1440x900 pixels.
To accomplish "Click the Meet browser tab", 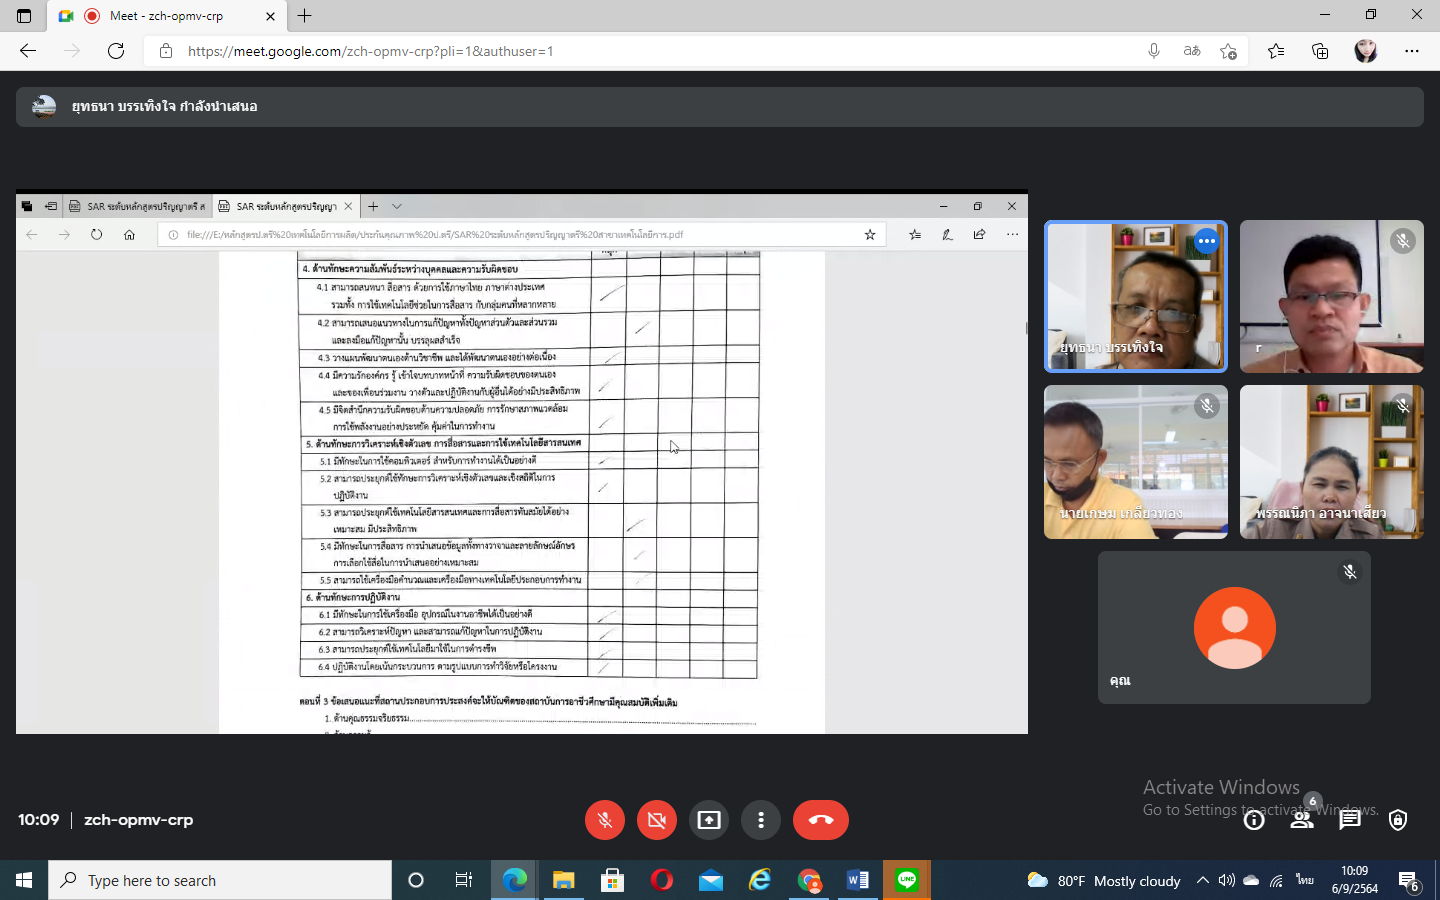I will (167, 16).
